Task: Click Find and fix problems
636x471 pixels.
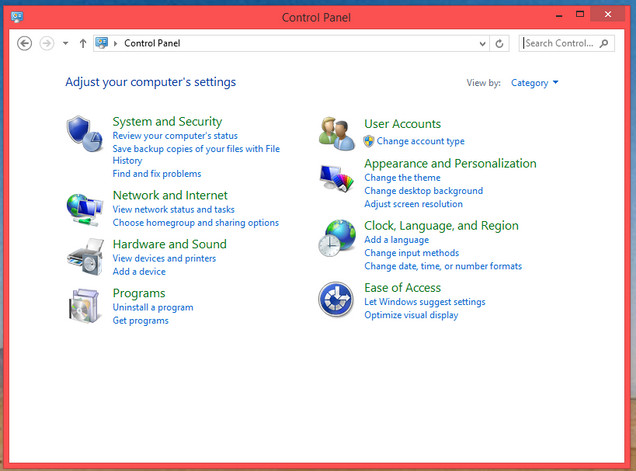Action: (x=157, y=174)
